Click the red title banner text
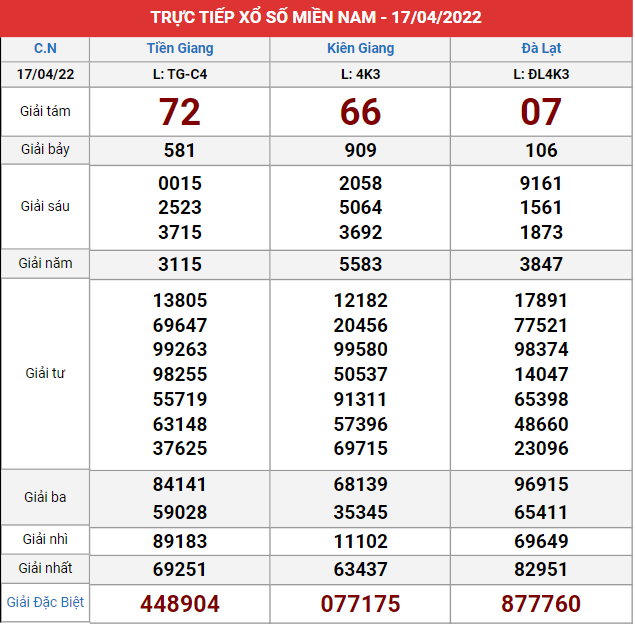Viewport: 635px width, 626px height. tap(316, 18)
